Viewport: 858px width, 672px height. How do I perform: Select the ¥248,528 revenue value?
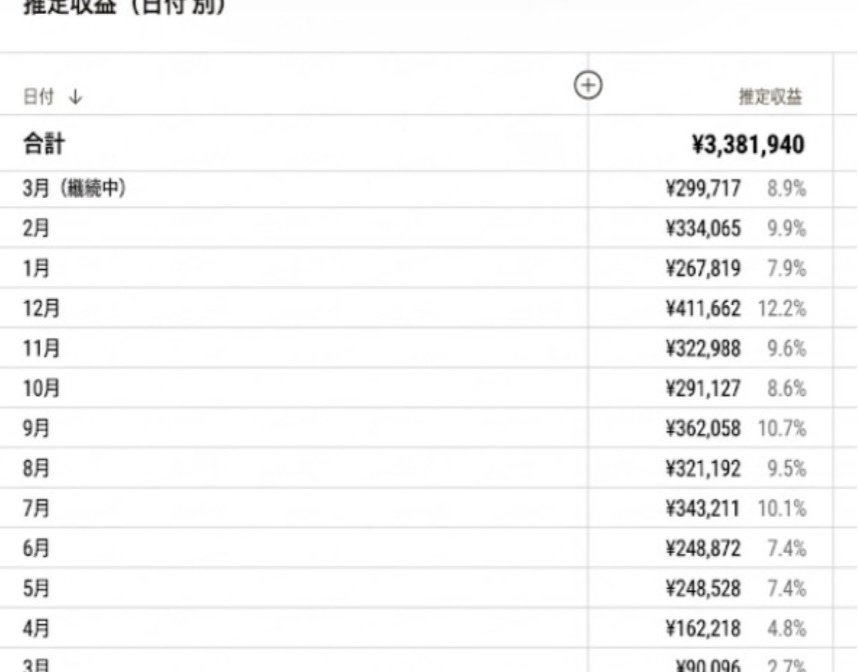703,589
